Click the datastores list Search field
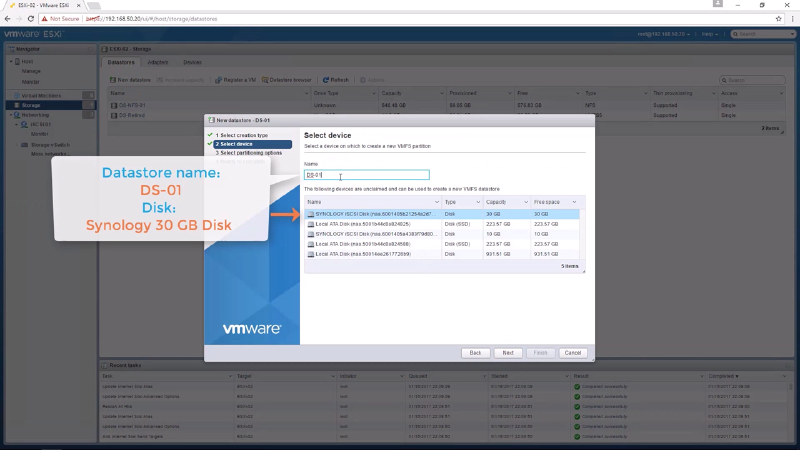800x450 pixels. (753, 80)
